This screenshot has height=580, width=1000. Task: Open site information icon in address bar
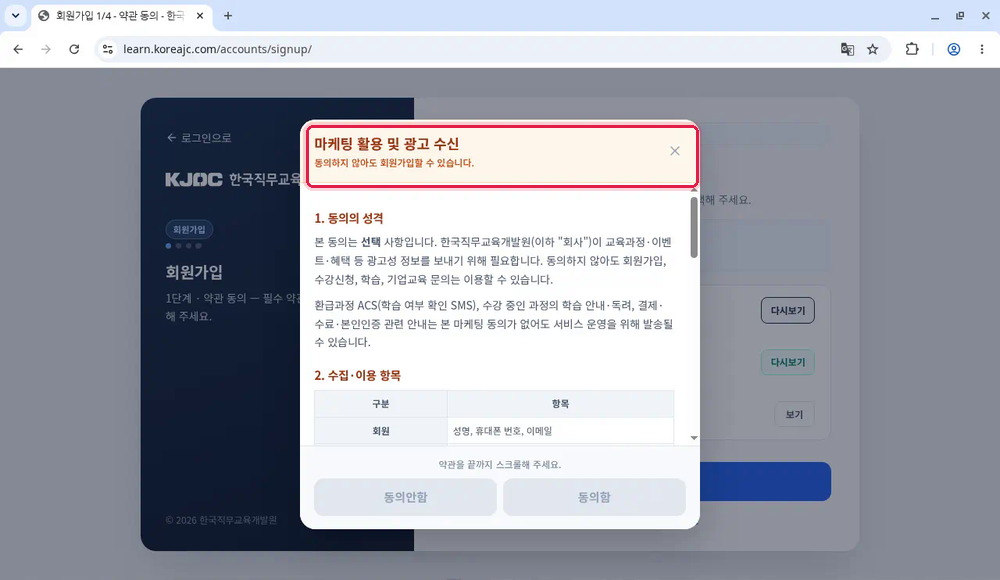108,49
